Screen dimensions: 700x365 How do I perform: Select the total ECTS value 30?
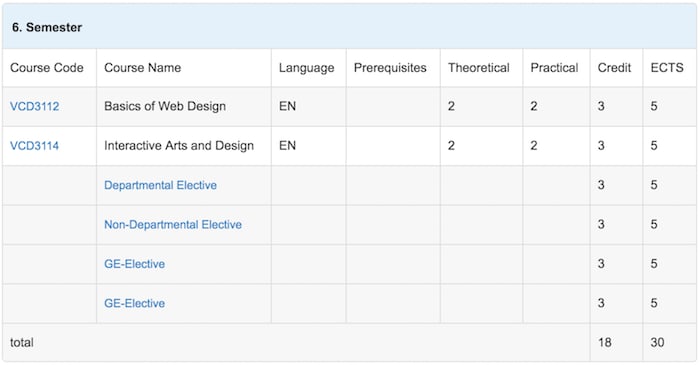(x=657, y=342)
